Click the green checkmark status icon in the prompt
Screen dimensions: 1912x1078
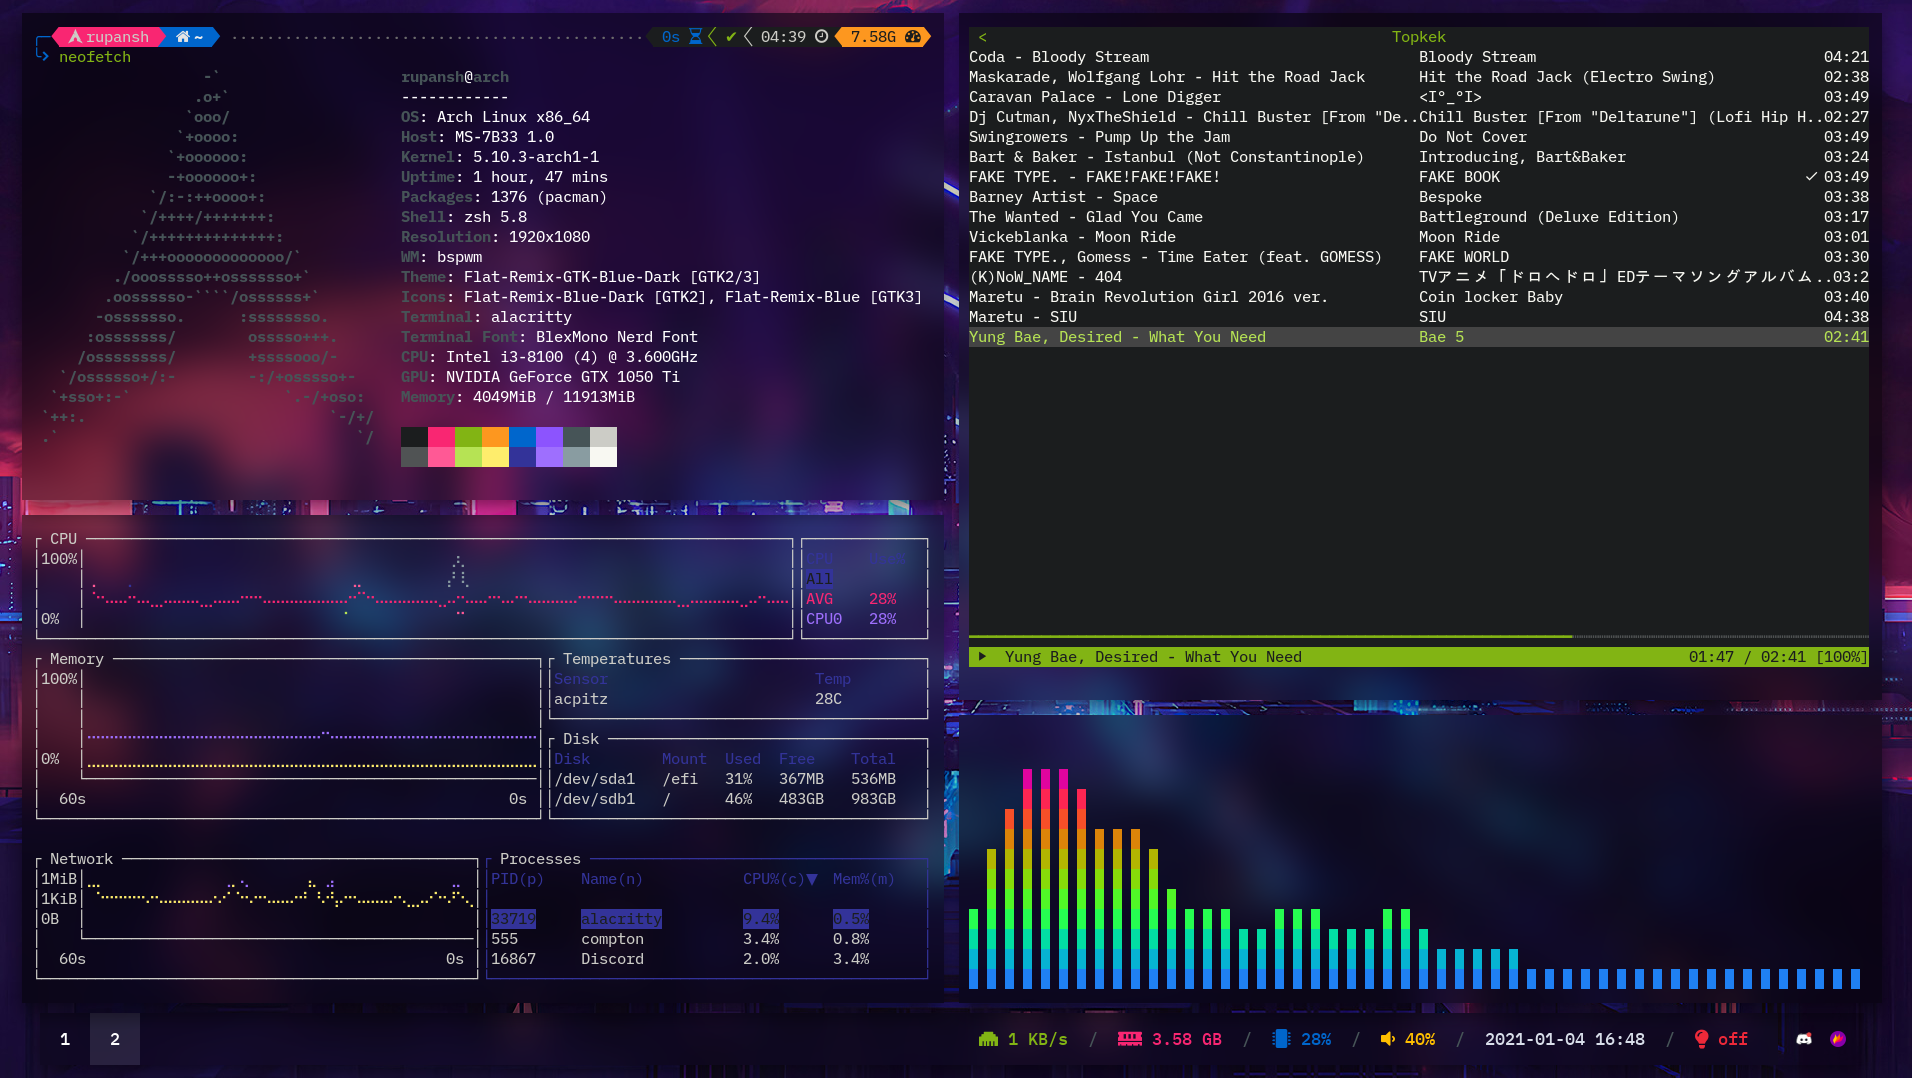coord(731,37)
